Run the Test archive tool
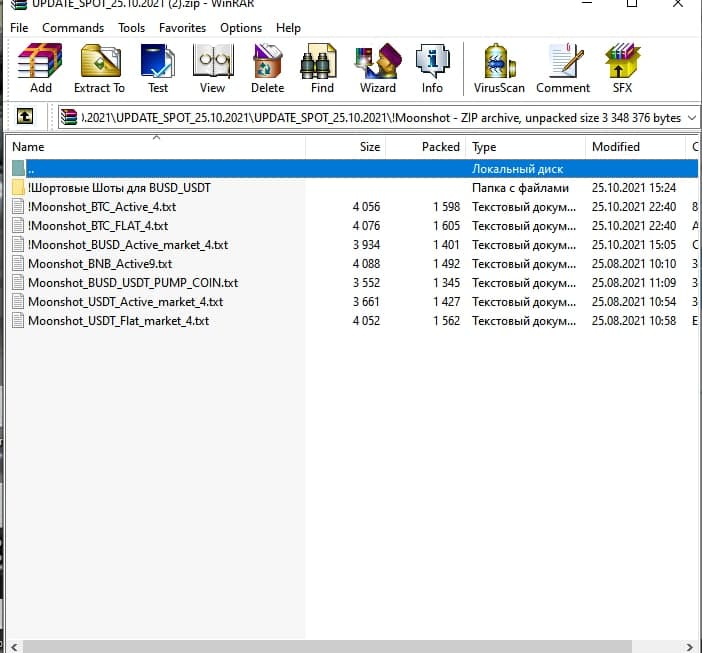Viewport: 702px width, 653px height. coord(158,68)
